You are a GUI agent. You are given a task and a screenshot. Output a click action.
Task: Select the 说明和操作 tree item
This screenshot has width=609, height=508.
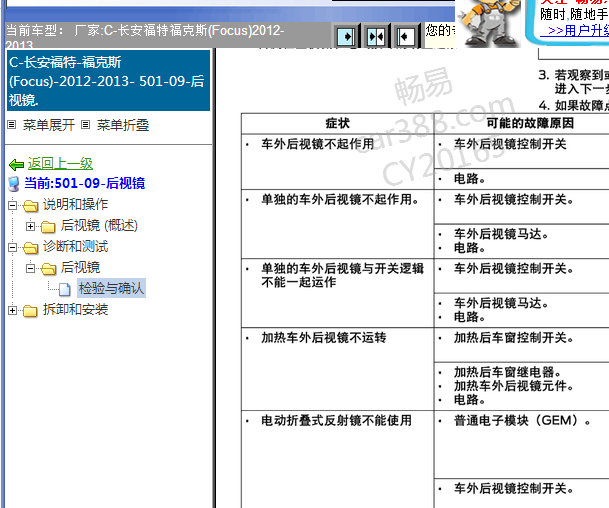(75, 204)
